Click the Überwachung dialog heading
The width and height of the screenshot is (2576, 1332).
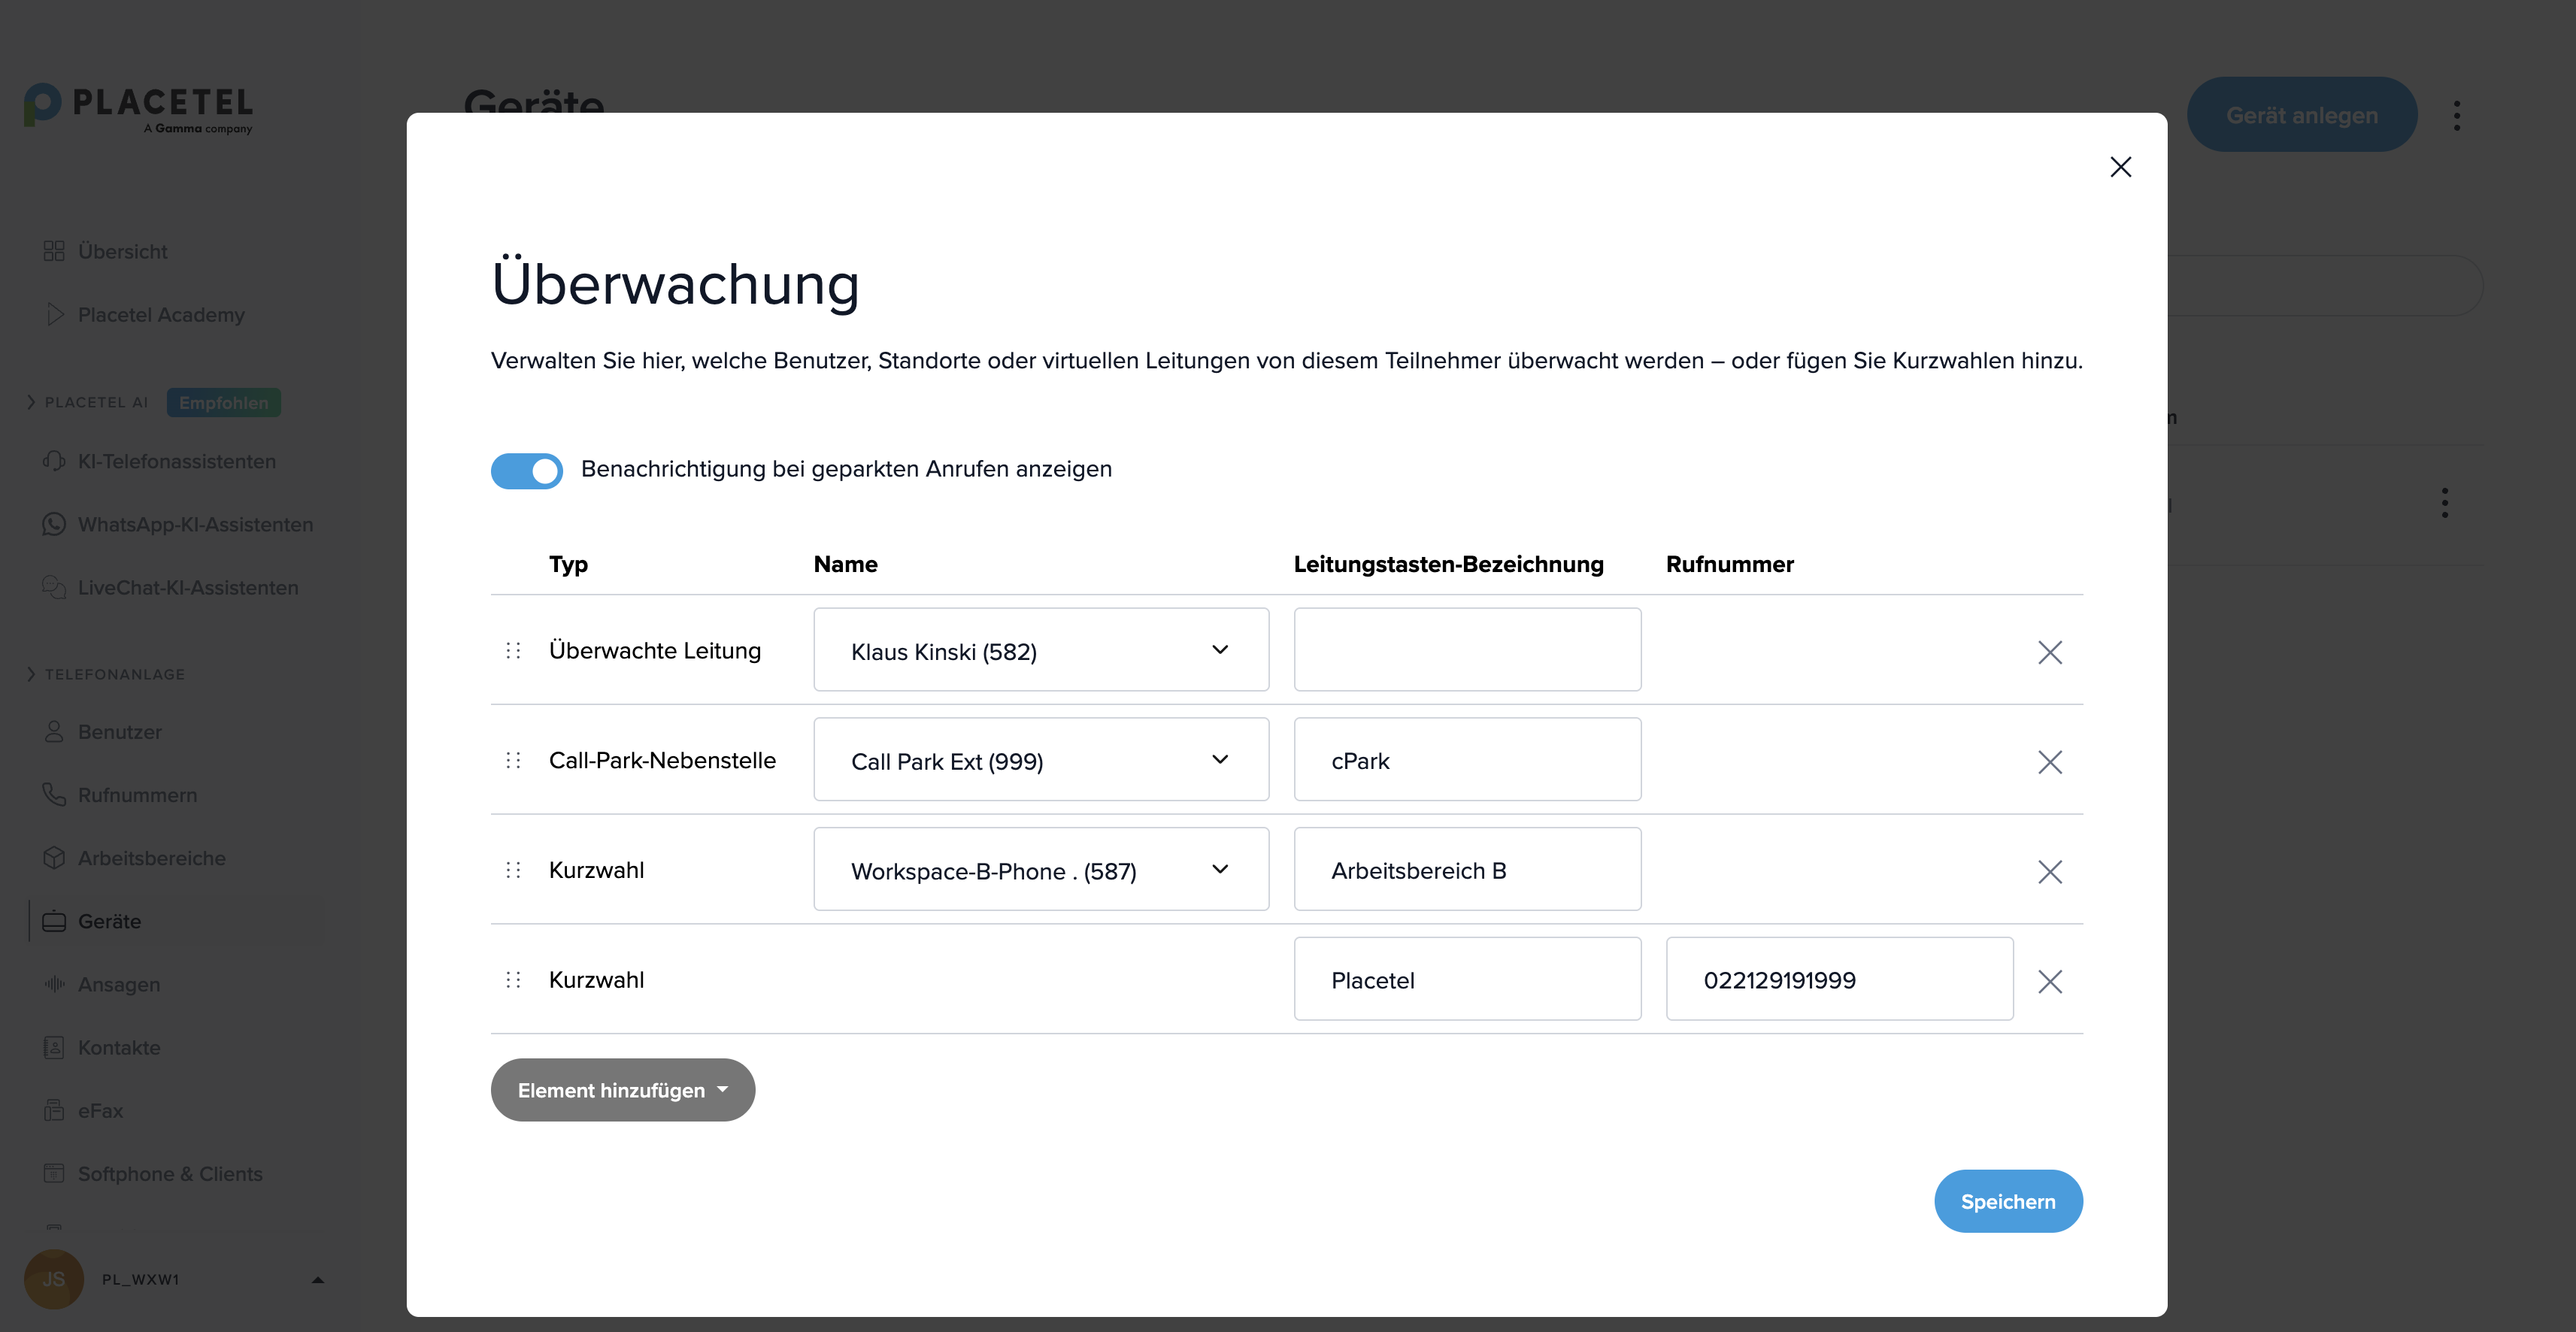675,284
